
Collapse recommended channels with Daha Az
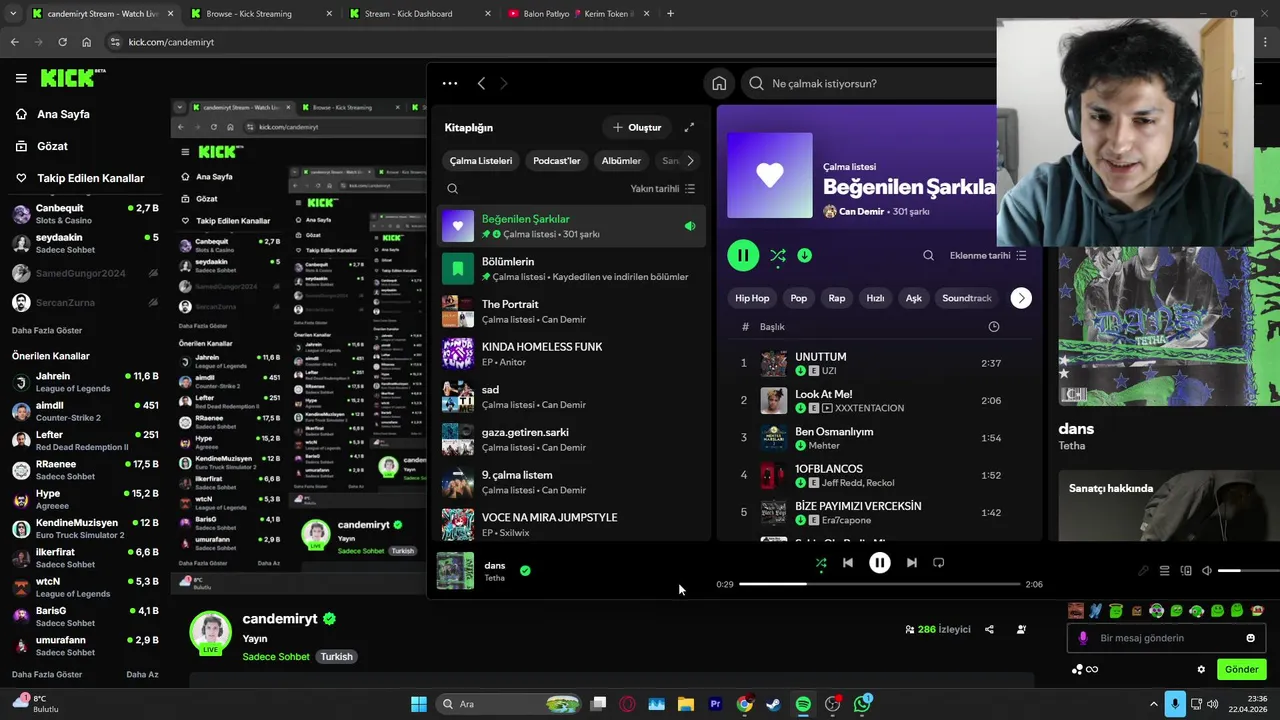tap(142, 675)
